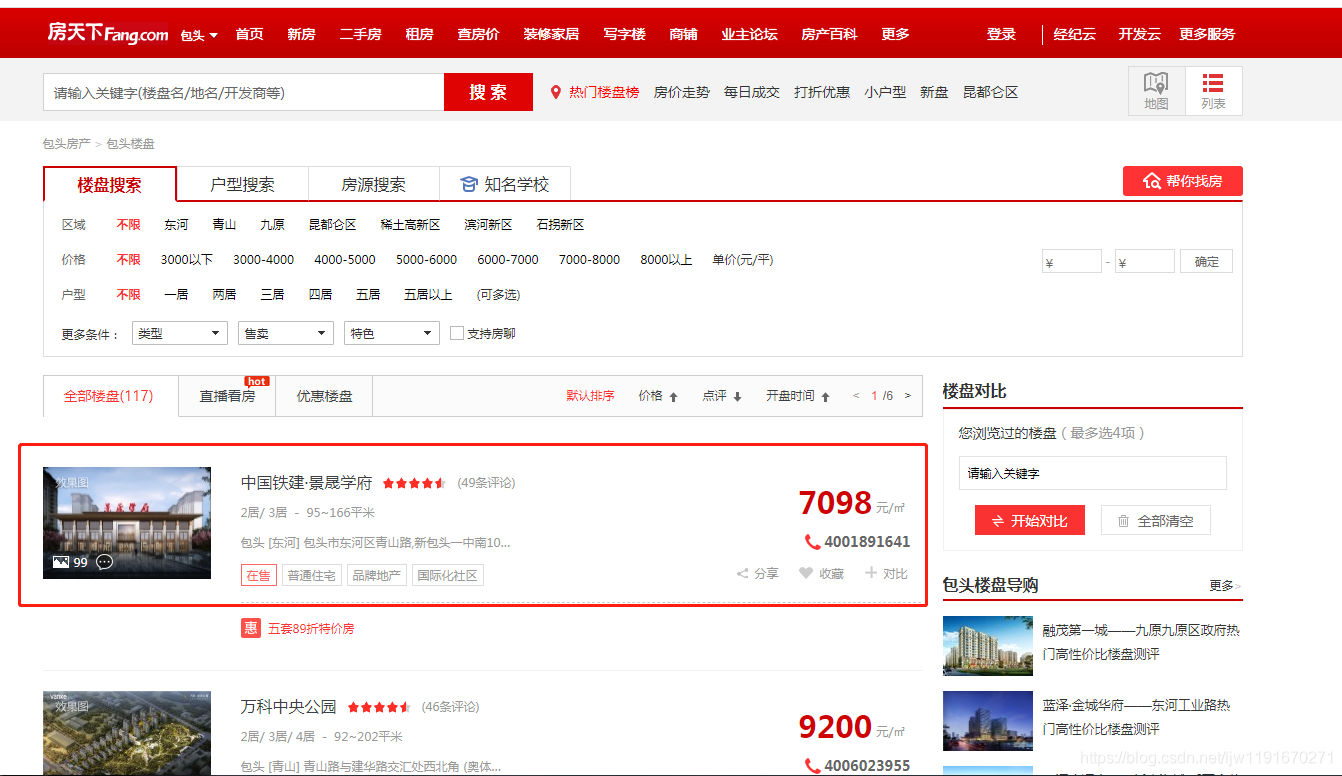Click the plus compare icon for 景晟学府
Image resolution: width=1342 pixels, height=776 pixels.
[x=871, y=573]
